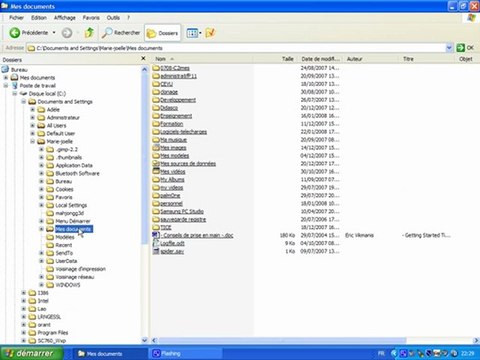Open Rechercher search tool

tap(121, 33)
